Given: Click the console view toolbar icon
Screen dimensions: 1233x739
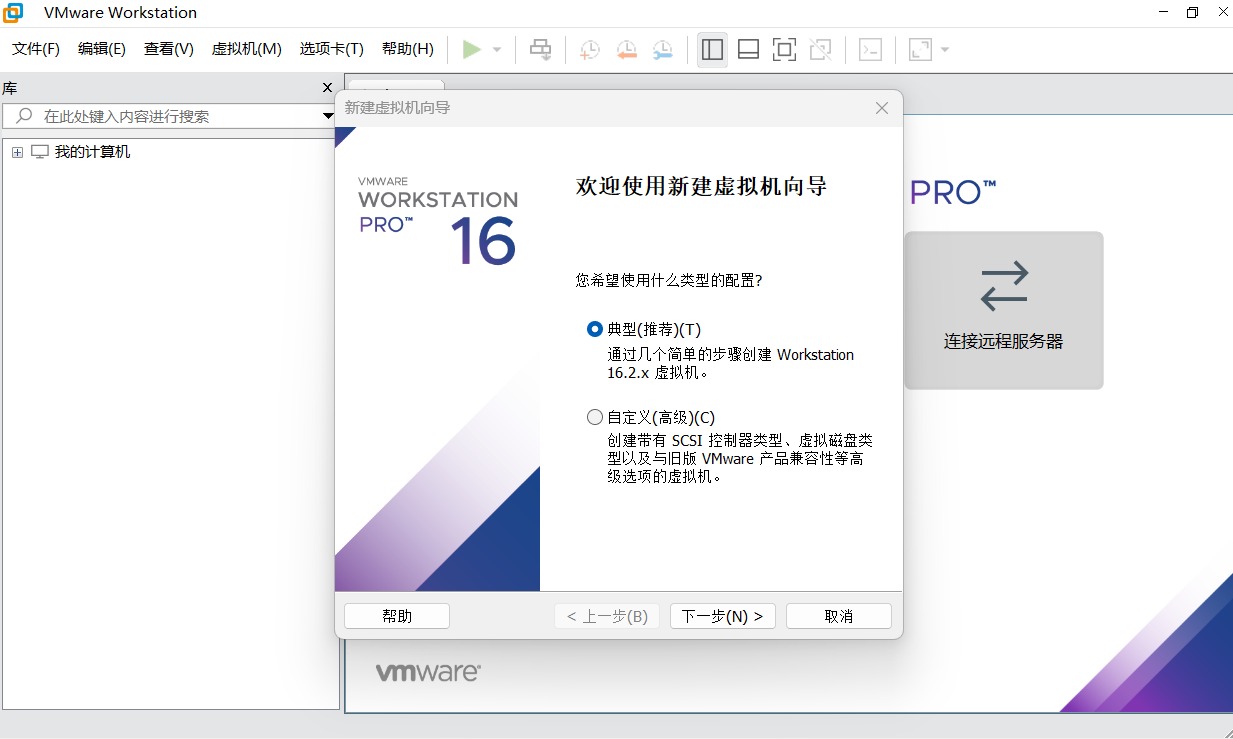Looking at the screenshot, I should click(x=870, y=49).
